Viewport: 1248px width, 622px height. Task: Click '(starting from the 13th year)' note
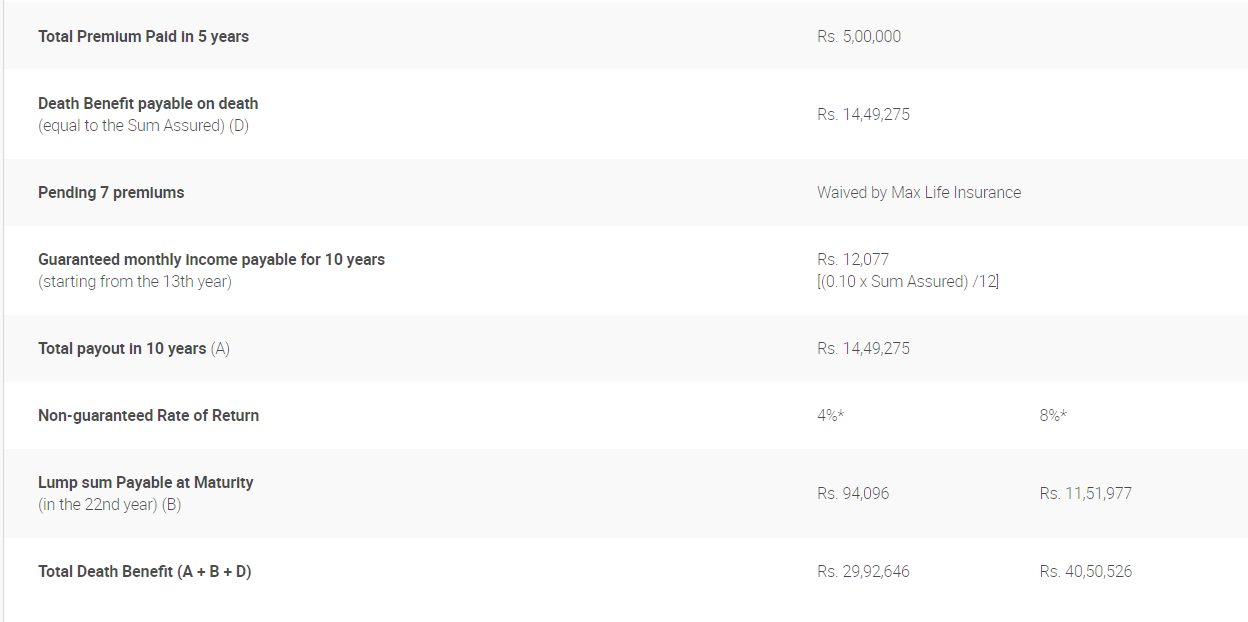pos(135,282)
